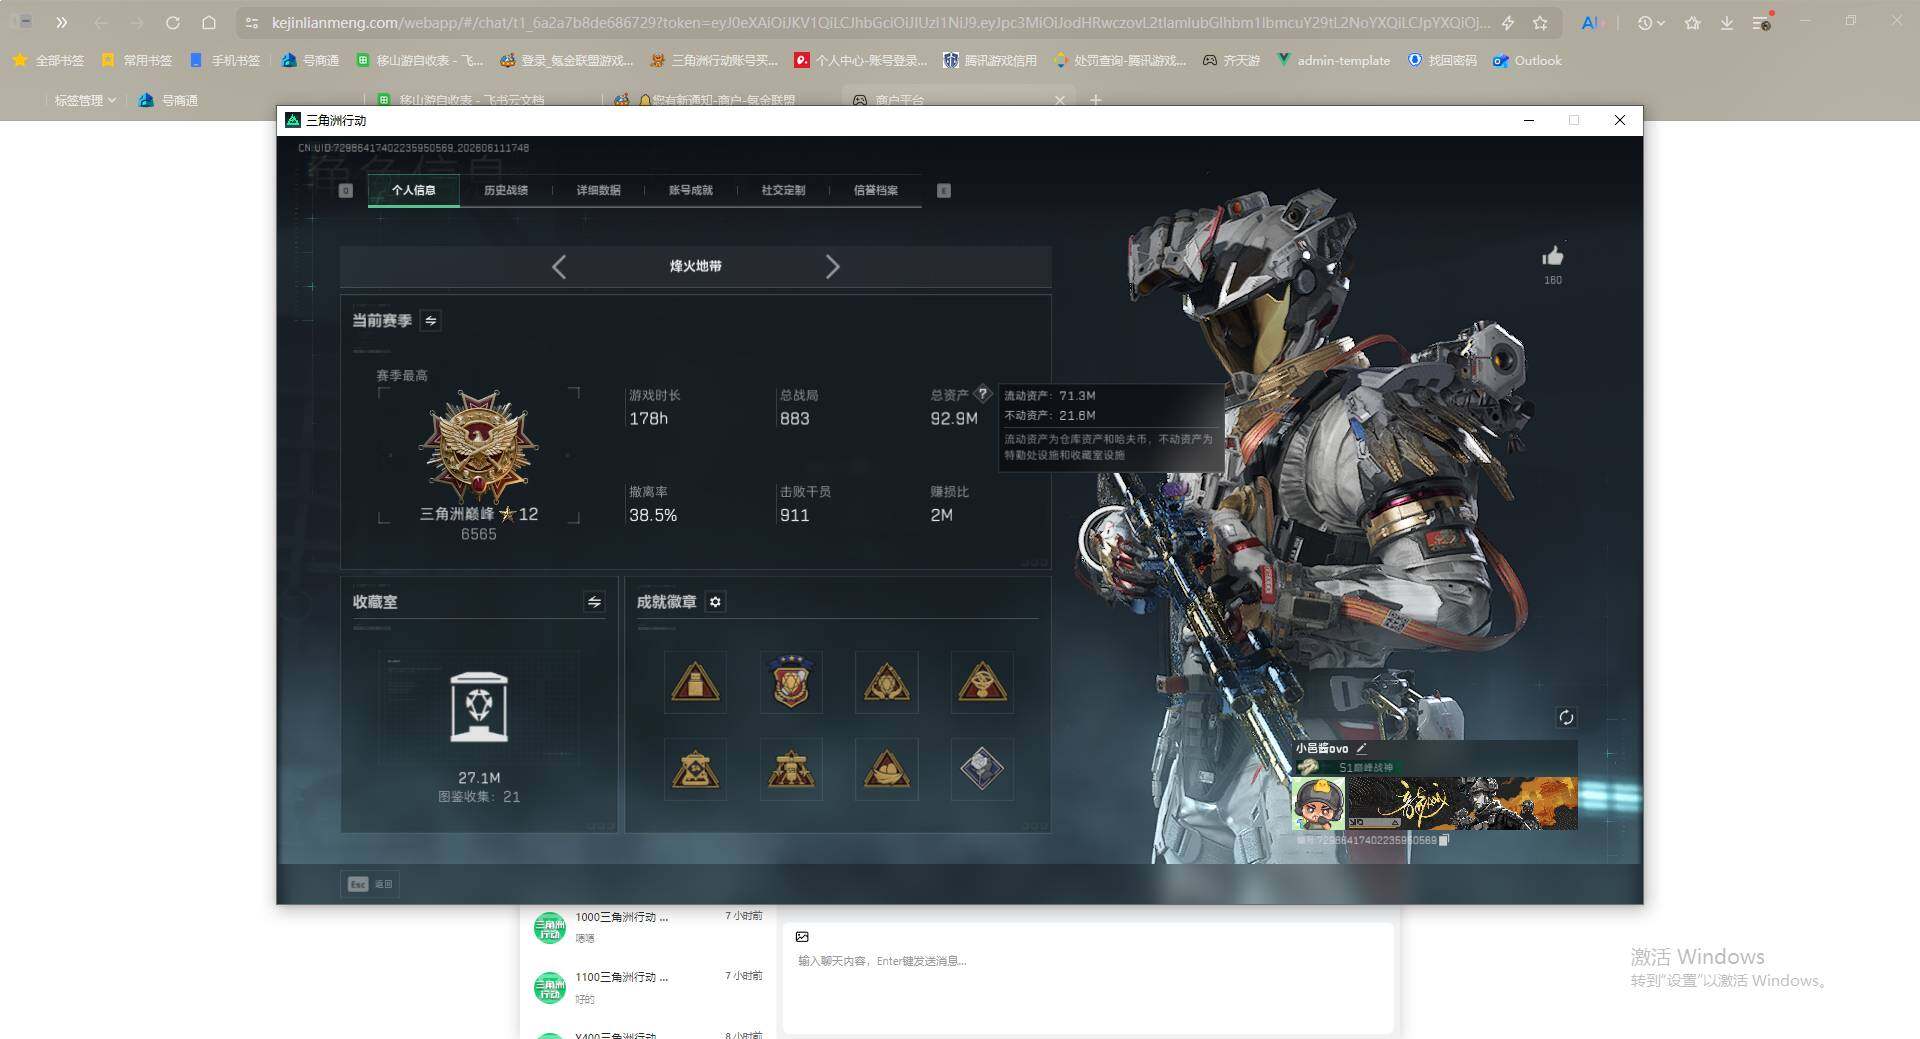The width and height of the screenshot is (1920, 1039).
Task: Click the refresh icon near the character model
Action: click(x=1566, y=717)
